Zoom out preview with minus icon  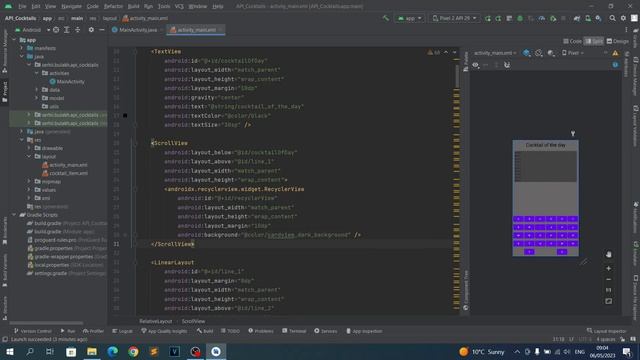pyautogui.click(x=609, y=280)
